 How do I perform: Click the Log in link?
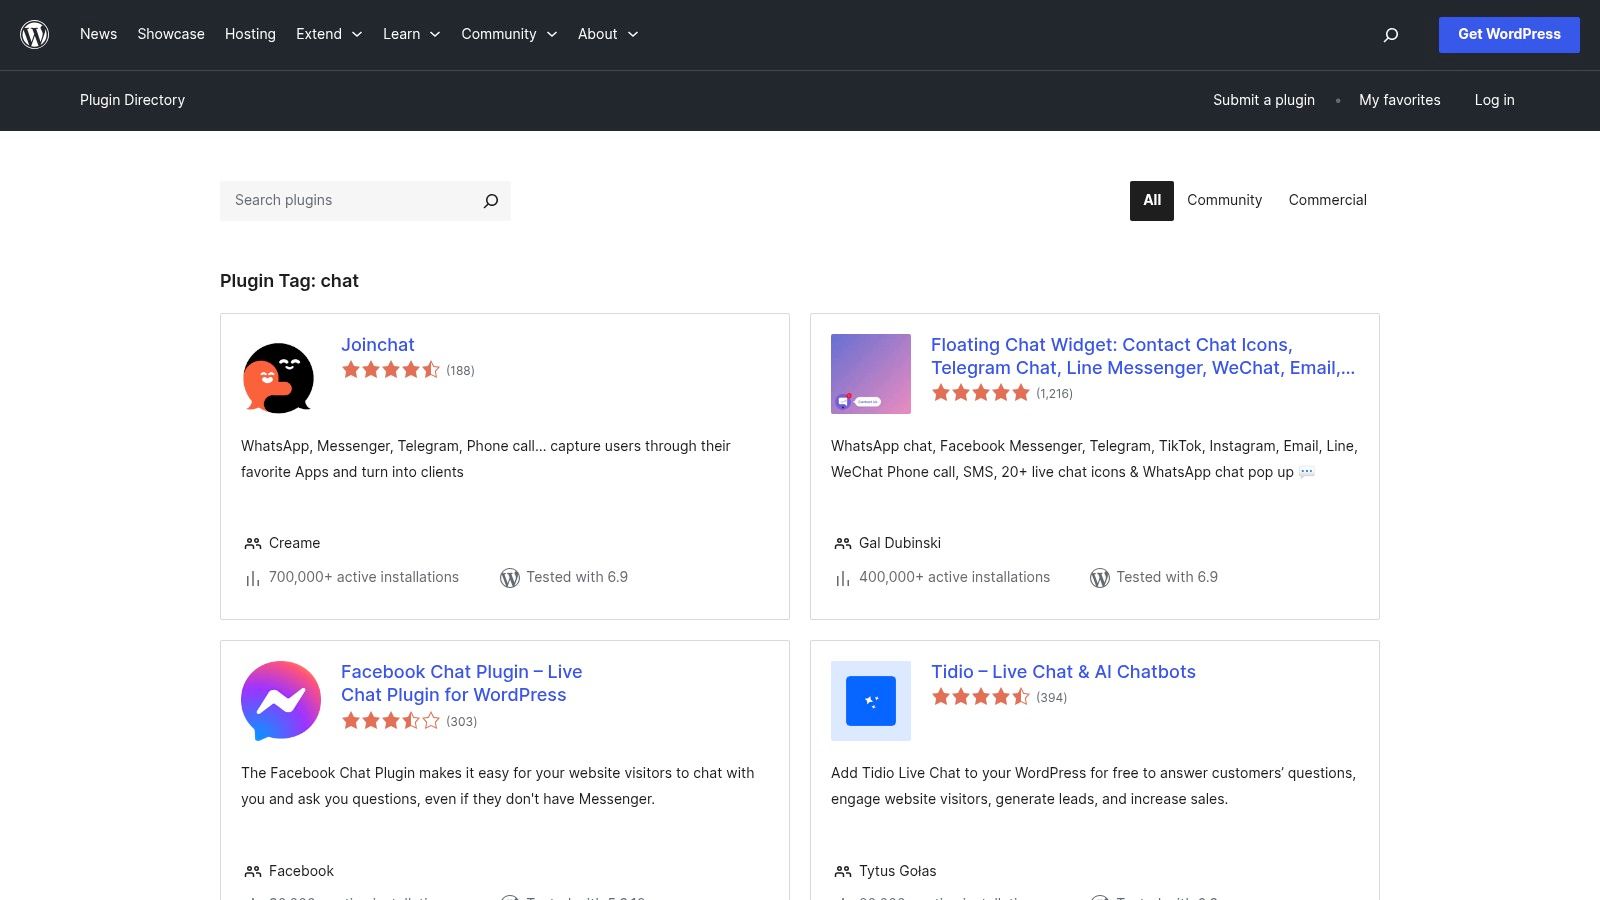pyautogui.click(x=1494, y=100)
